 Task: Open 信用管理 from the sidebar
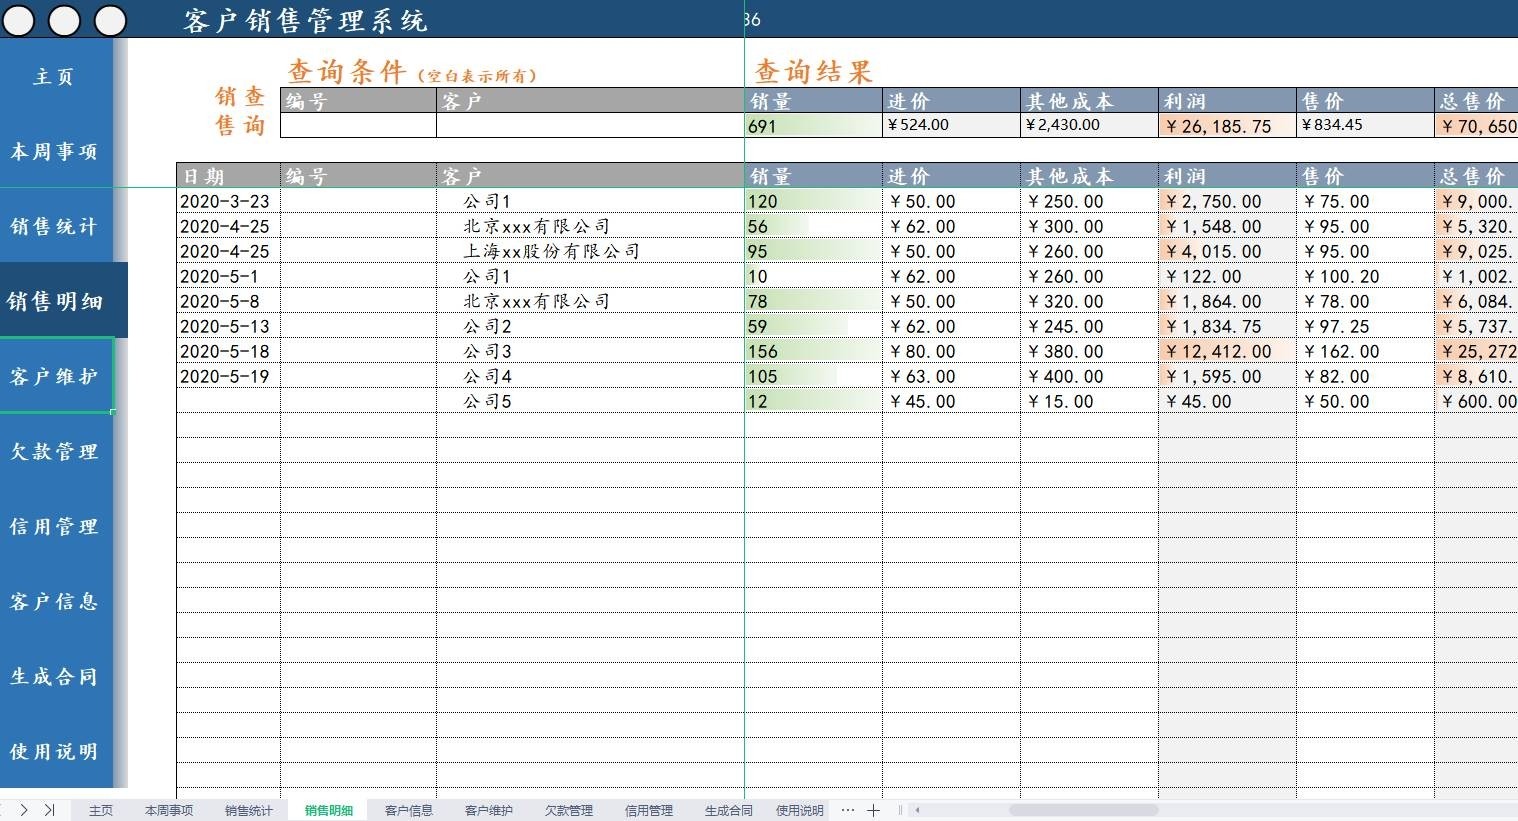pyautogui.click(x=56, y=526)
